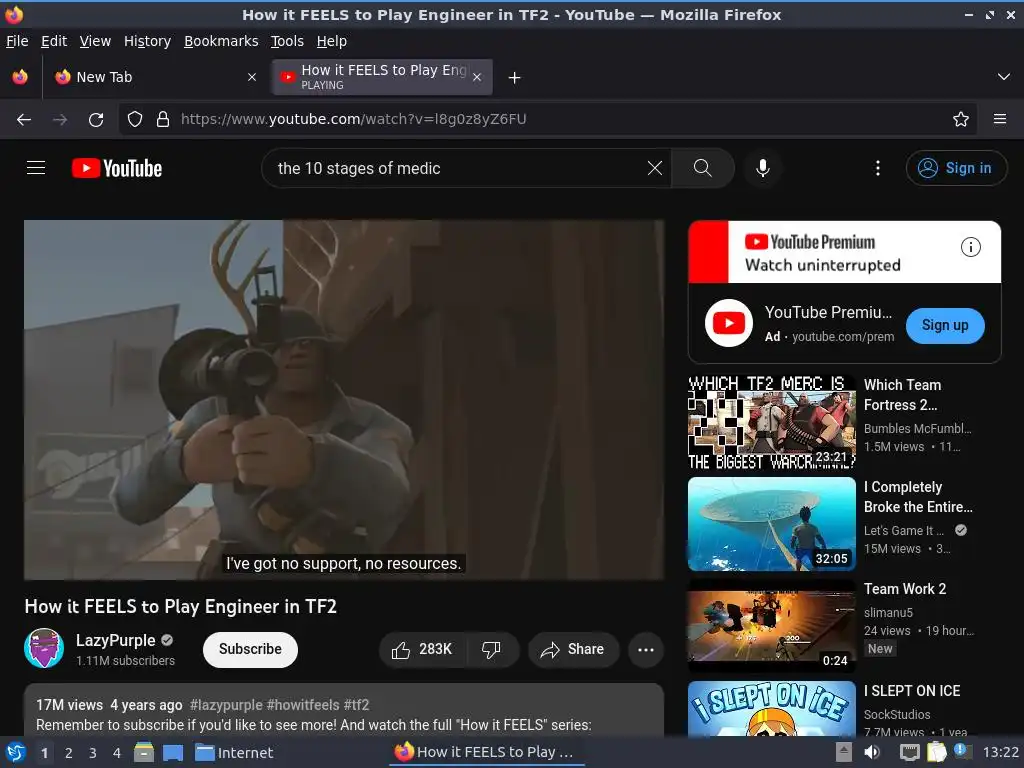Show site security lock info
Screen dimensions: 1024x768
point(163,119)
